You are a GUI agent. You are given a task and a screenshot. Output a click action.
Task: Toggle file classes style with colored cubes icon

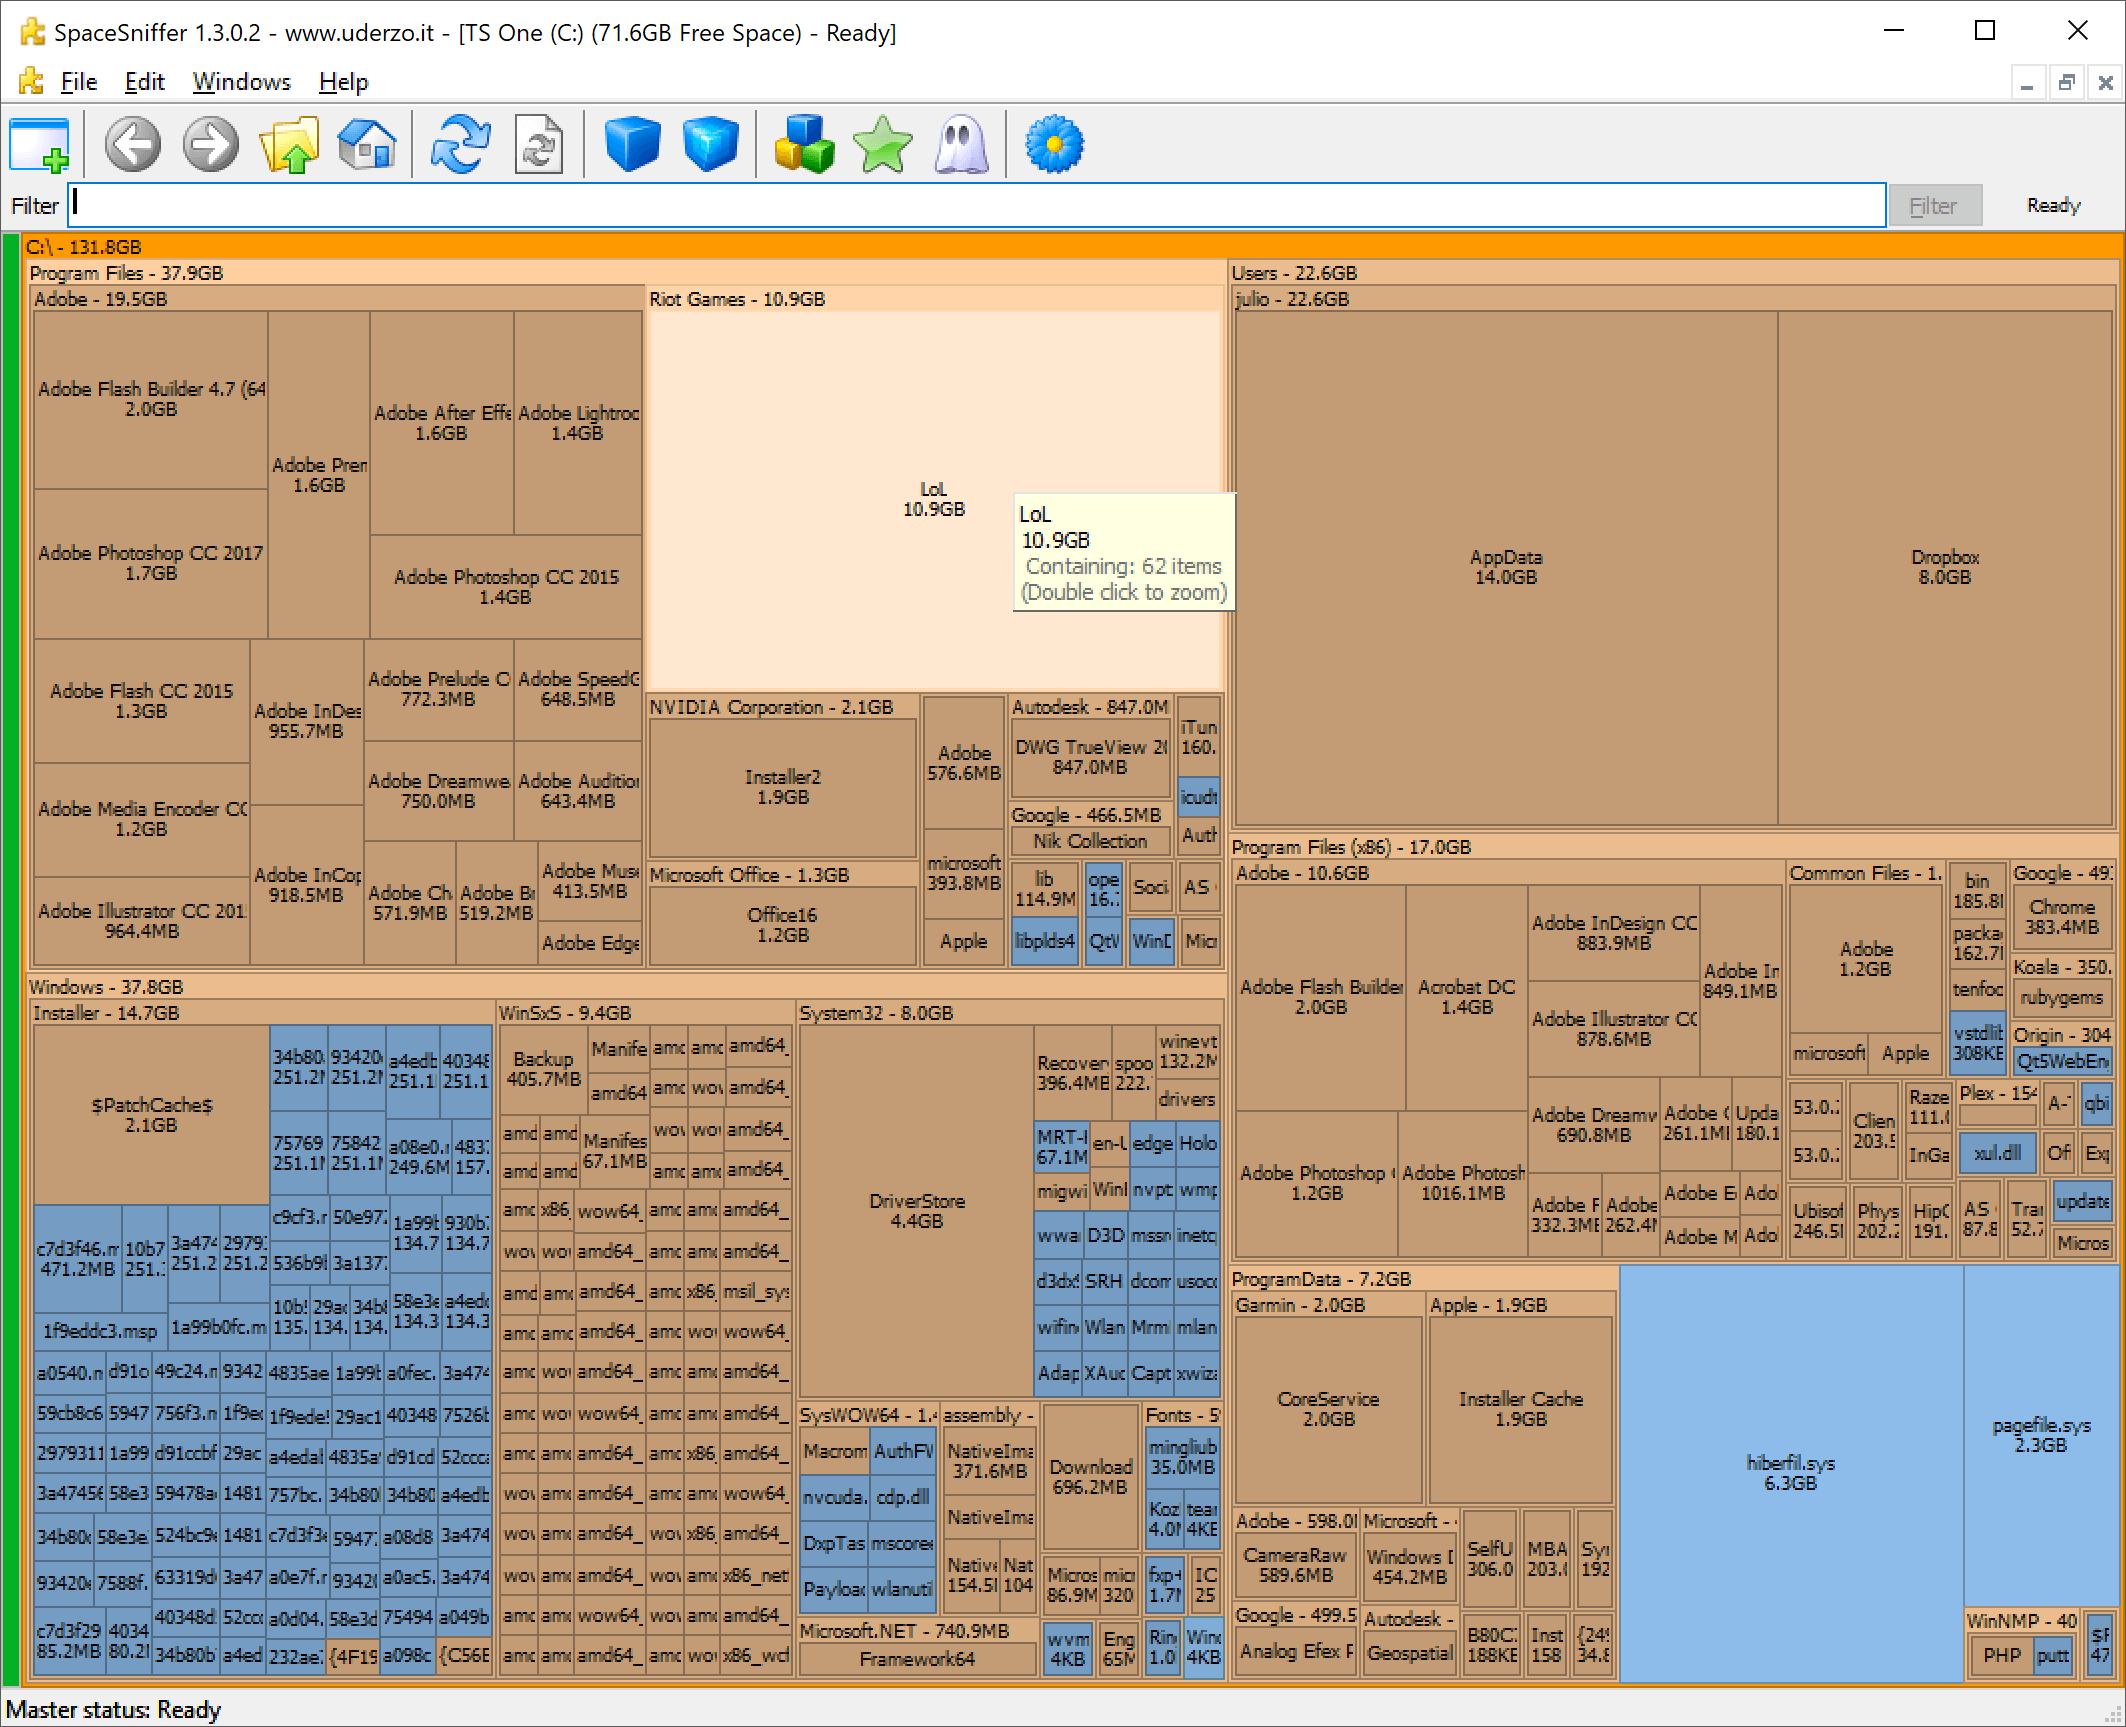(805, 145)
